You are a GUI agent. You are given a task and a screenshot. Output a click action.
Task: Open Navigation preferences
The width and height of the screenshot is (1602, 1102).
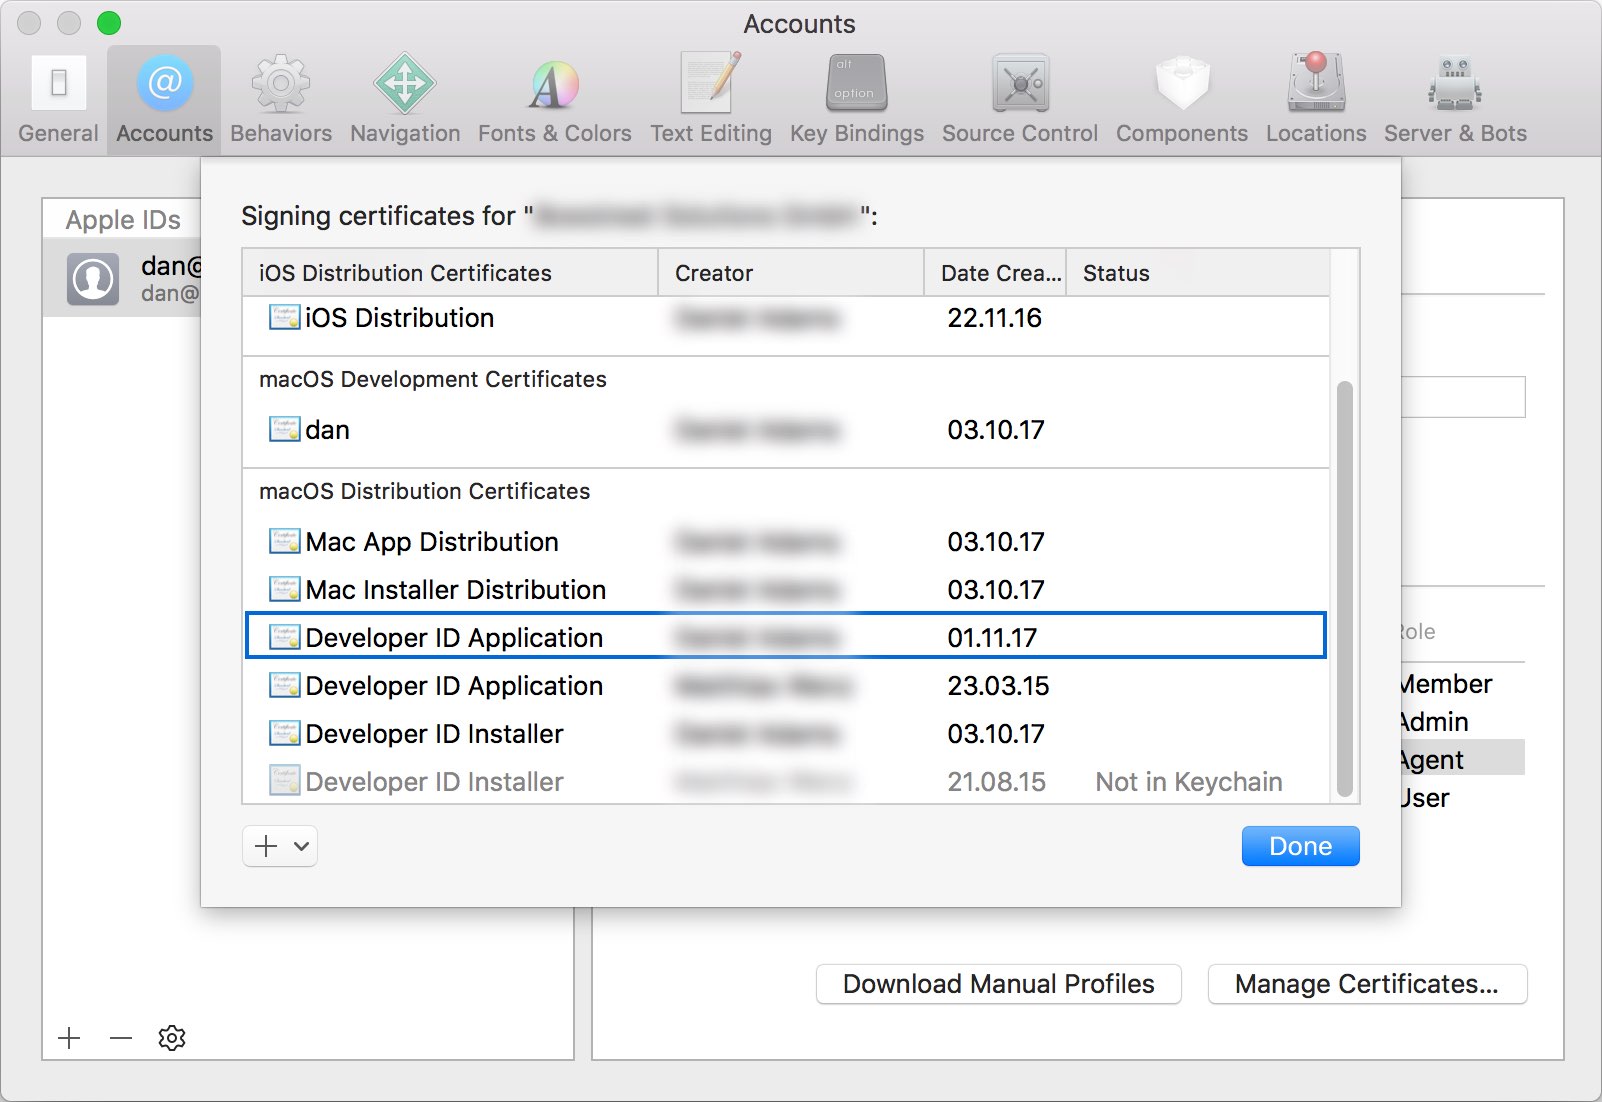pyautogui.click(x=405, y=100)
